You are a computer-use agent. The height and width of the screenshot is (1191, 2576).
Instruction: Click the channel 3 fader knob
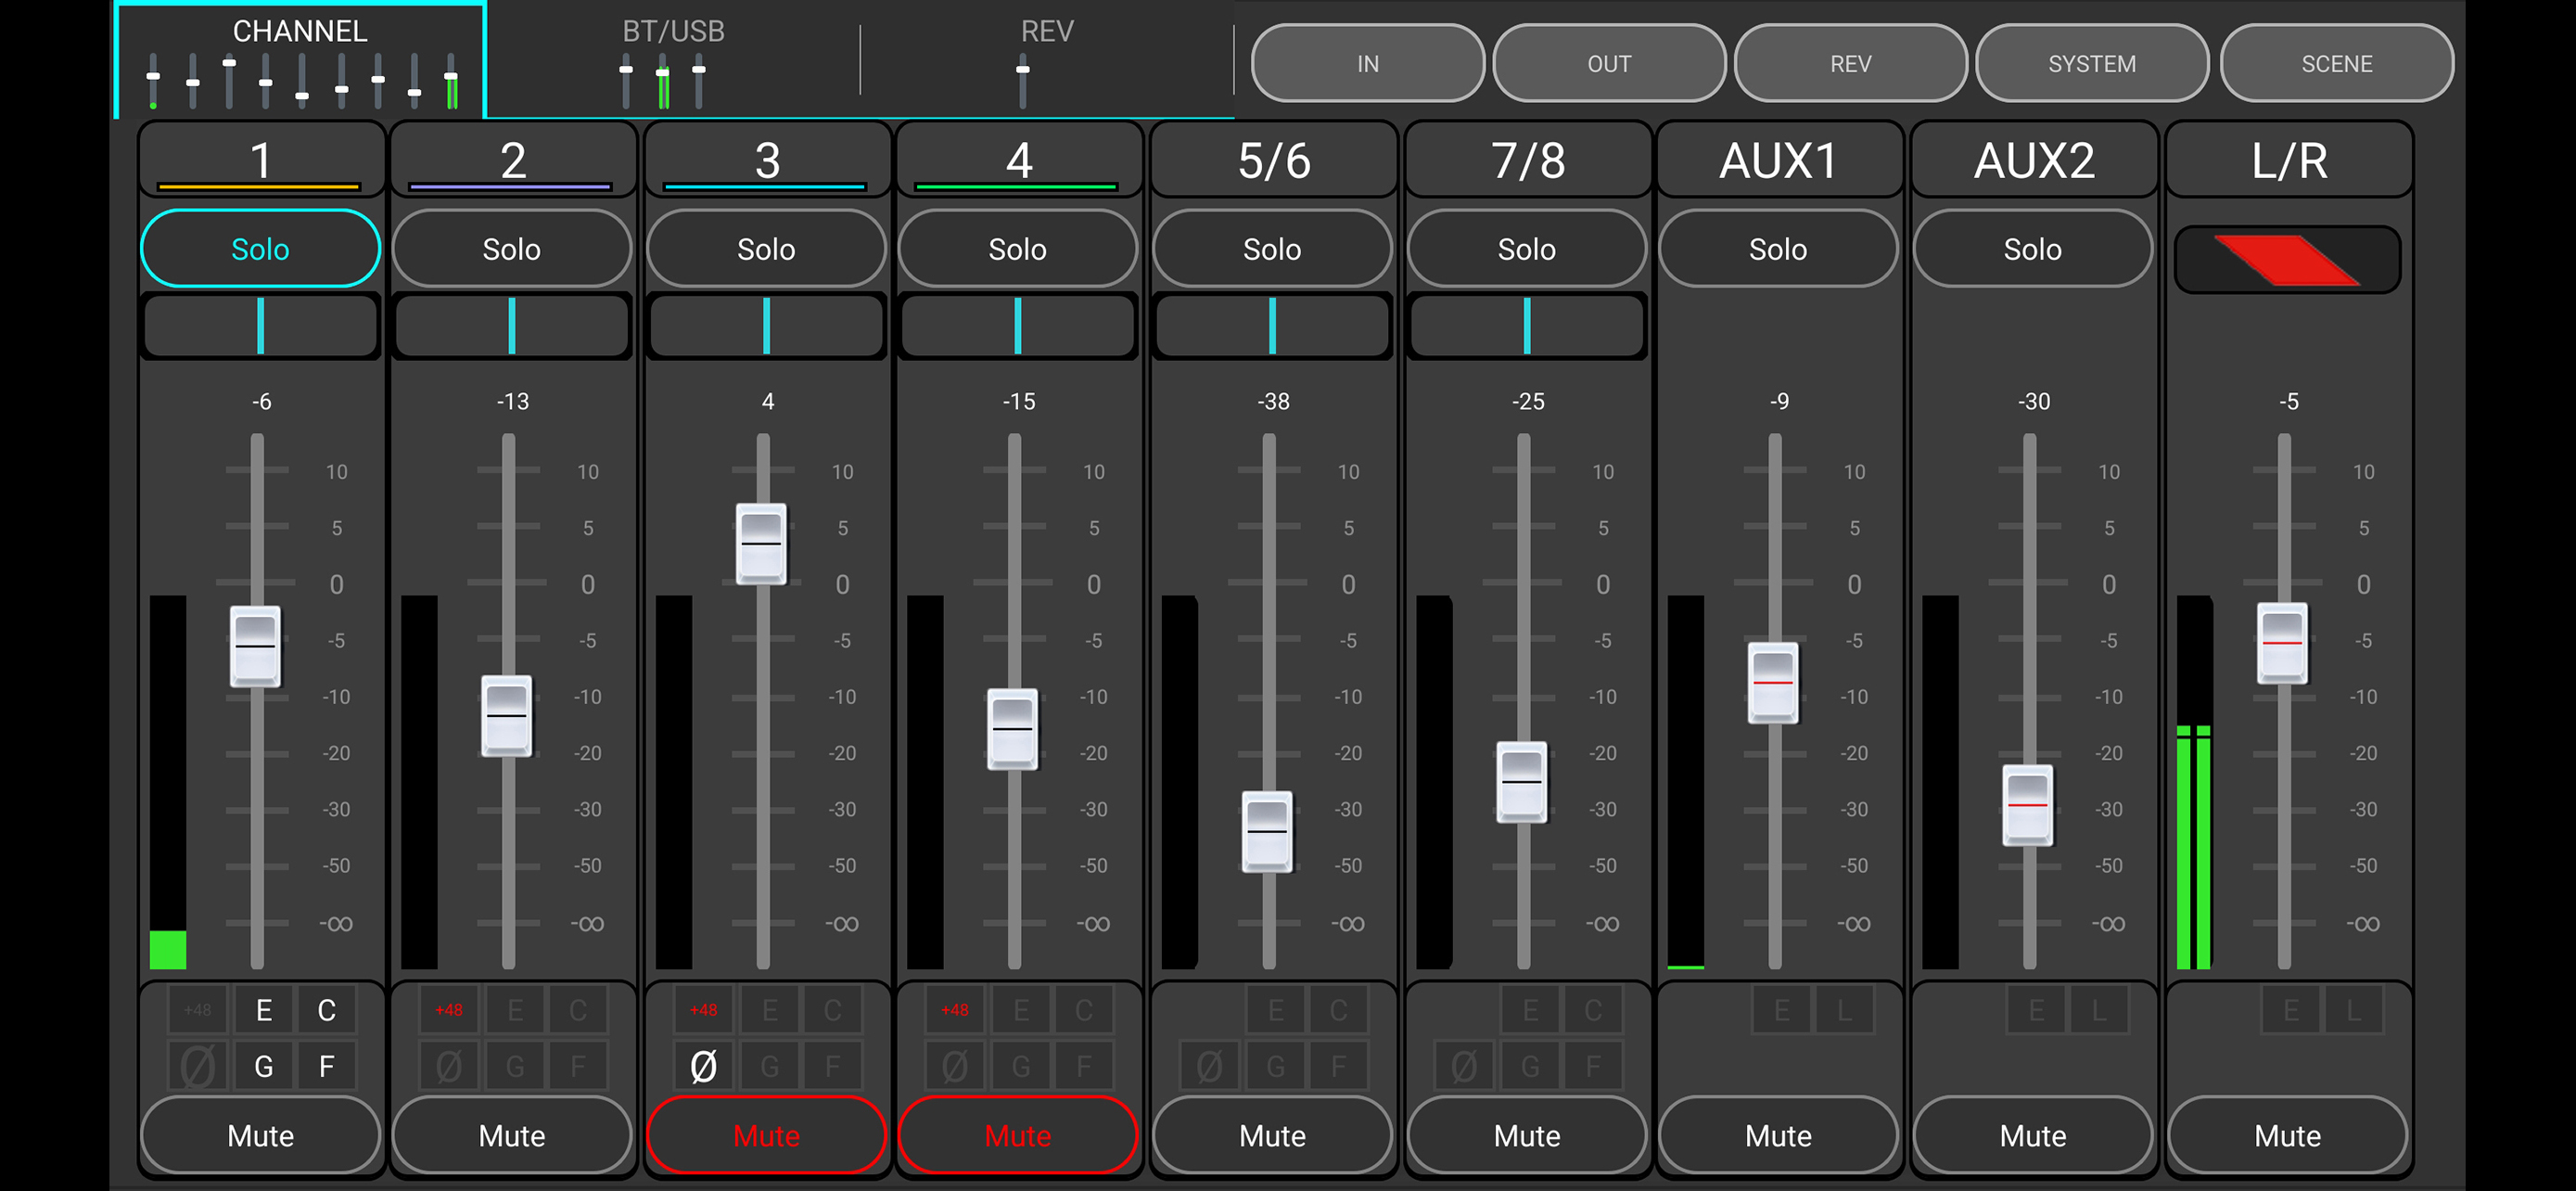(x=761, y=543)
